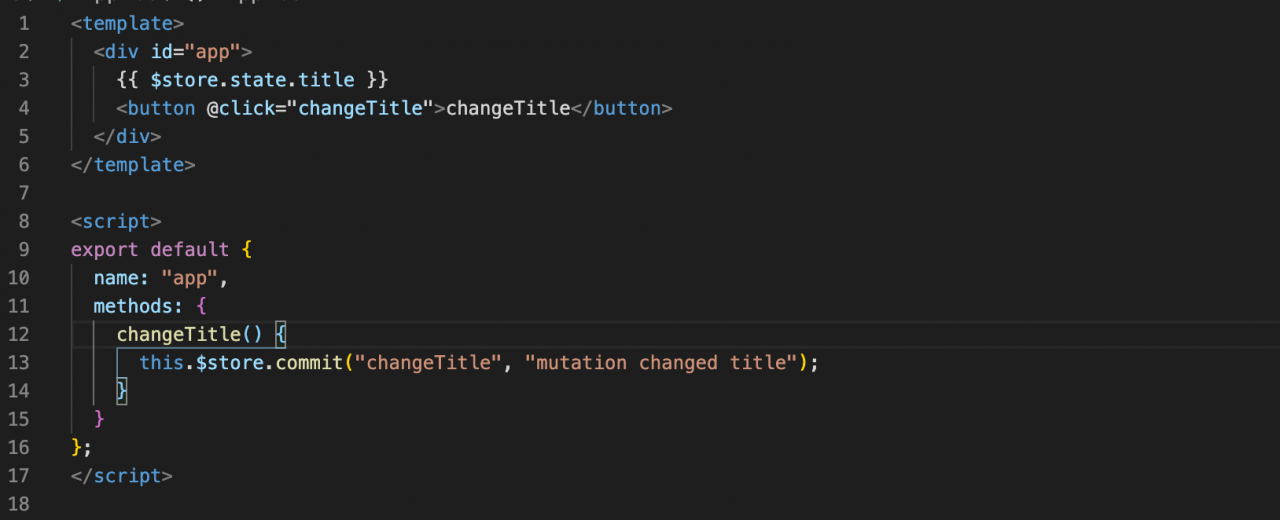Viewport: 1280px width, 520px height.
Task: Select line number 9 in the gutter
Action: click(24, 249)
